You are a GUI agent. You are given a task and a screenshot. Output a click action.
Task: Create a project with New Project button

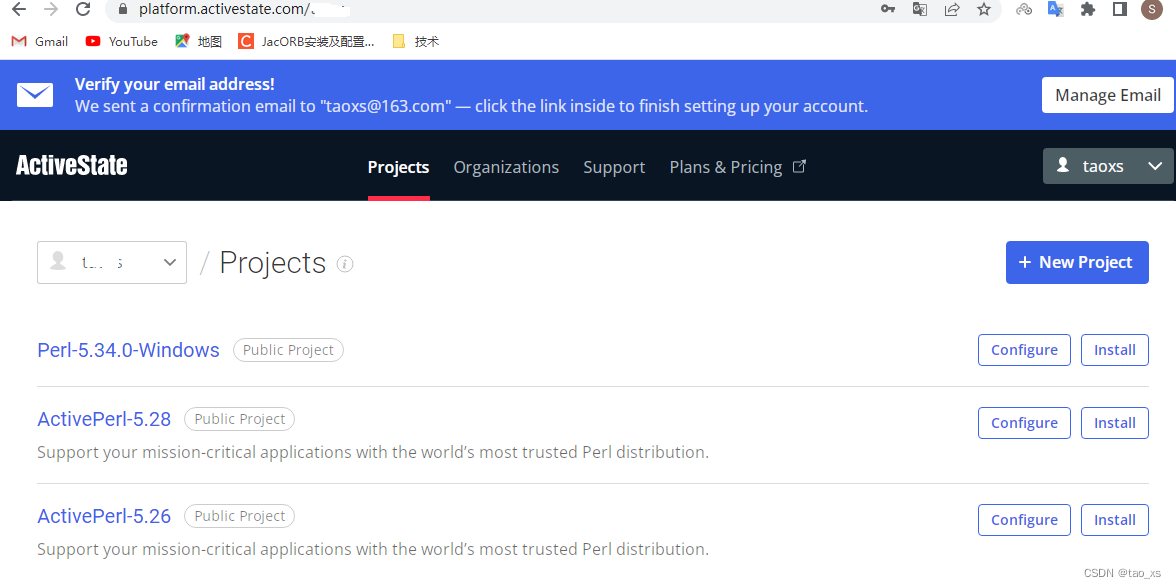coord(1077,262)
